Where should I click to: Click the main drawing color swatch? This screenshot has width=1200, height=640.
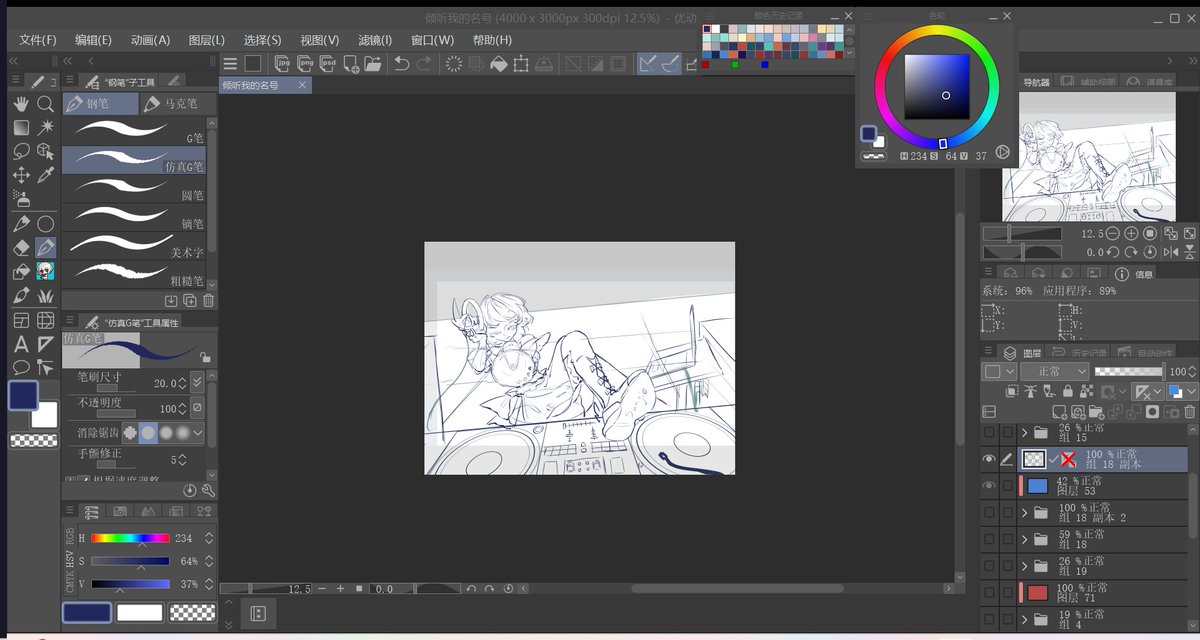click(23, 395)
